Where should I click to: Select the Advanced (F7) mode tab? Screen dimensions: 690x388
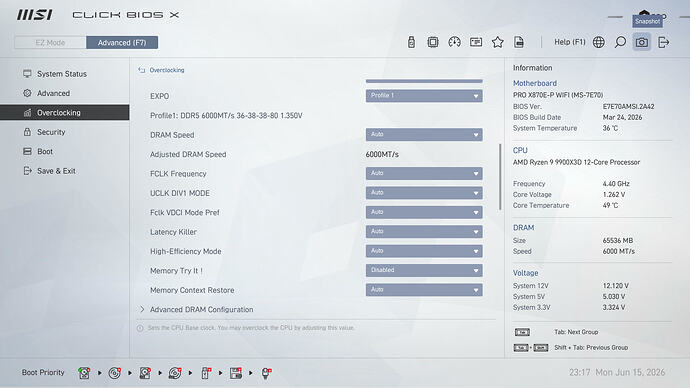click(122, 43)
